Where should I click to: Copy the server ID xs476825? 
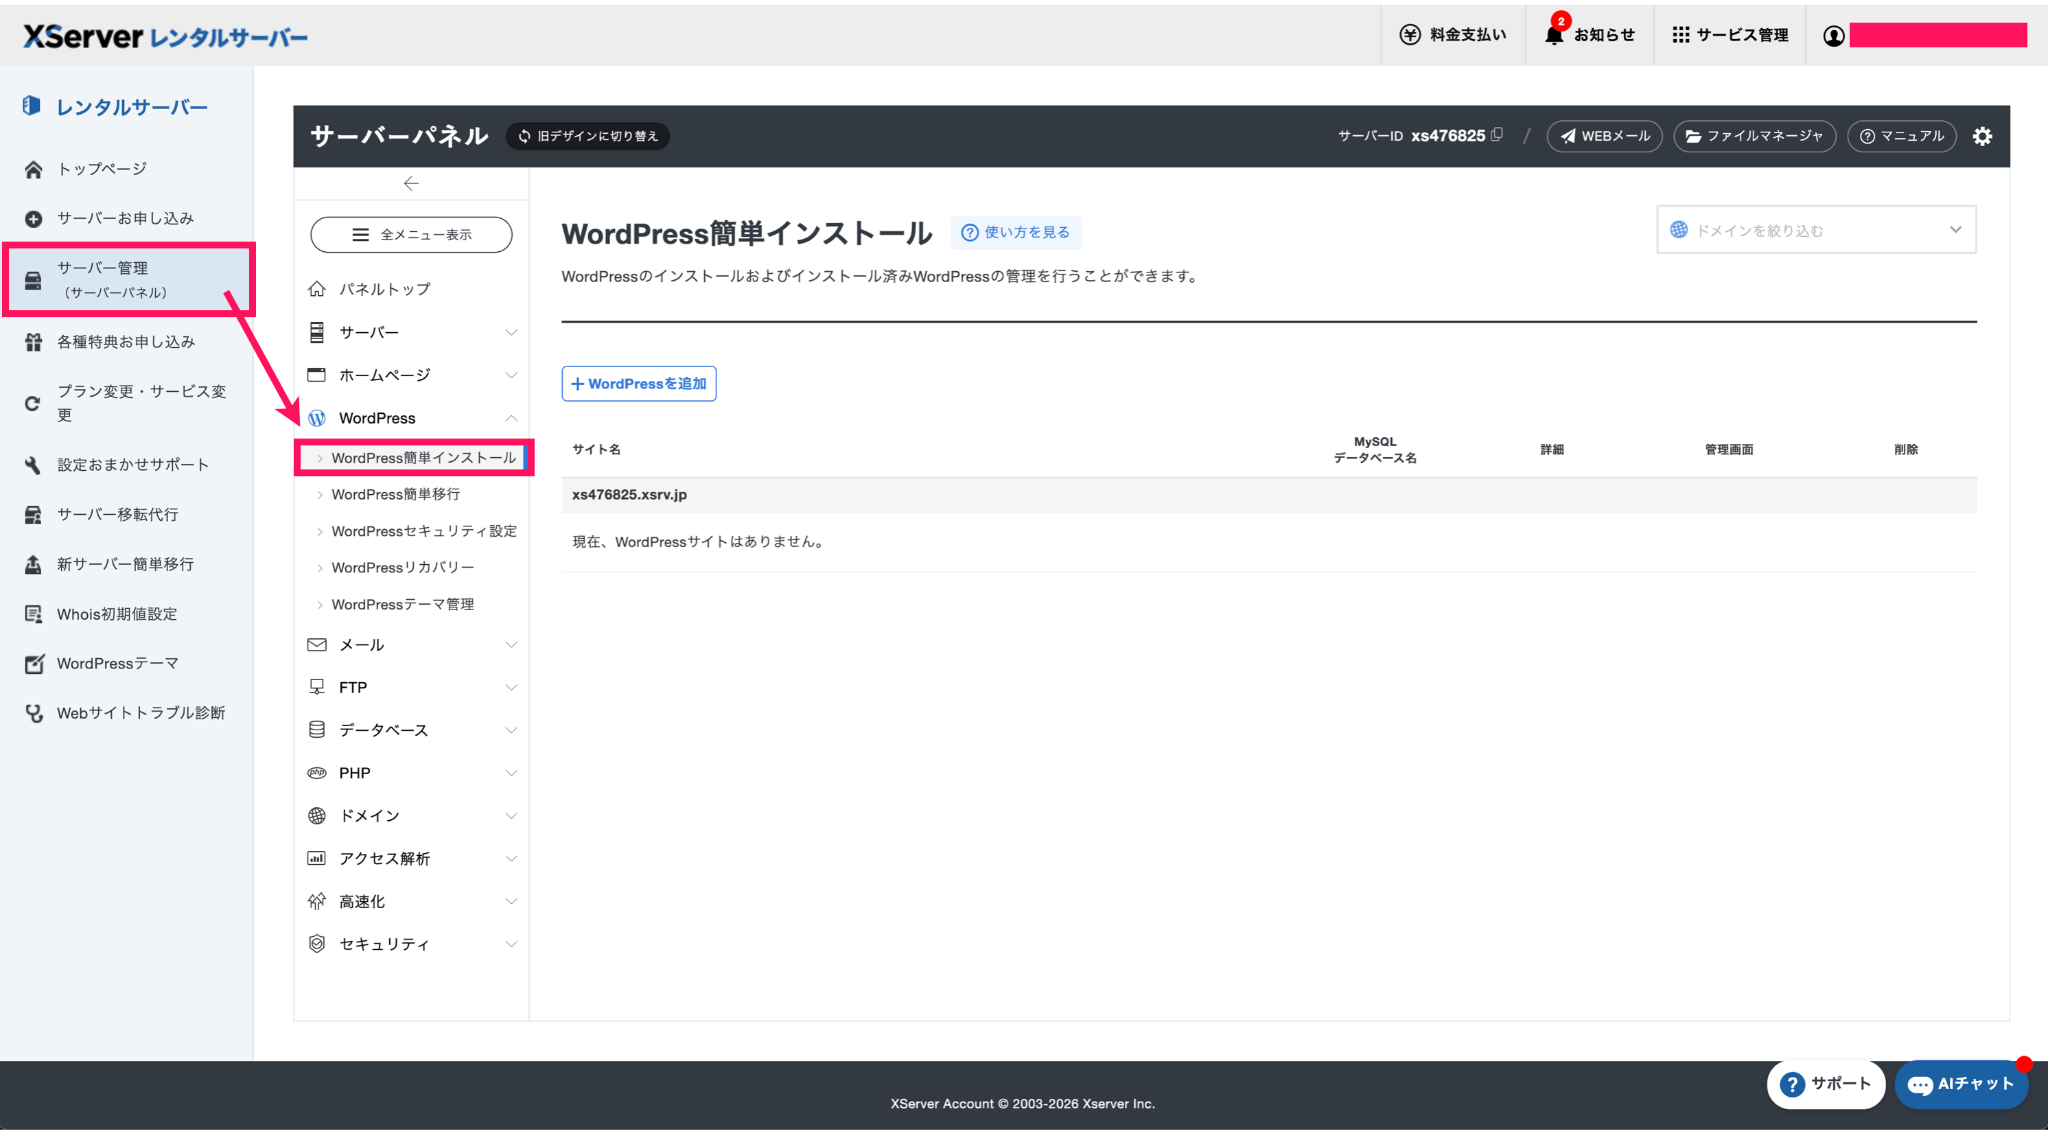click(x=1497, y=135)
